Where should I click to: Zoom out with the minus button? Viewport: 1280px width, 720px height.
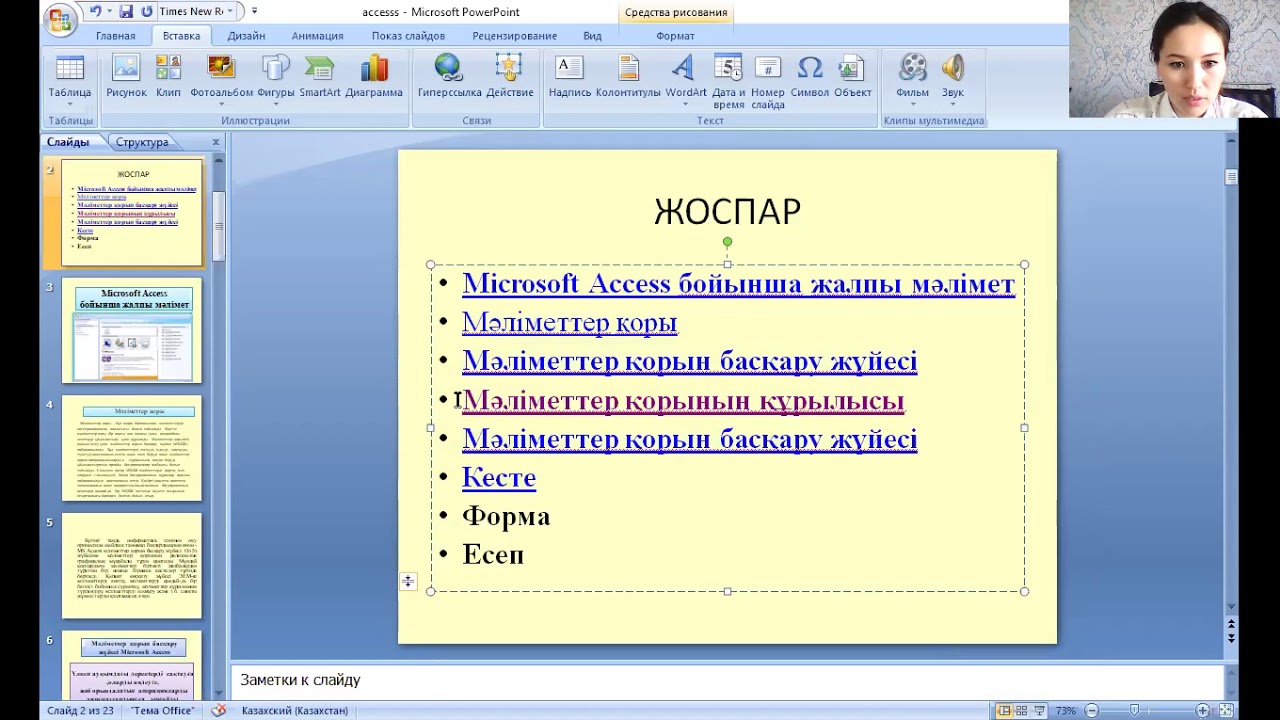coord(1092,711)
